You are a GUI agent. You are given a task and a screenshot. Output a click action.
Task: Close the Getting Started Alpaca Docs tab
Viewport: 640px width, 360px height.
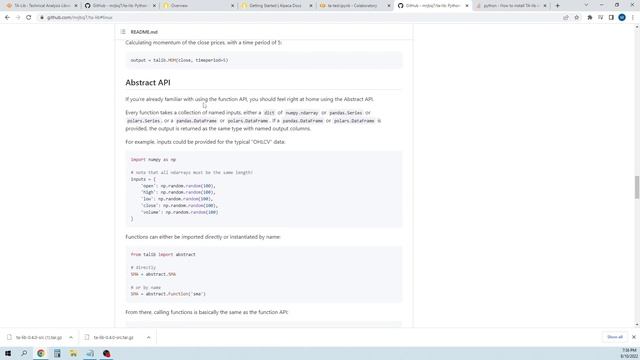[x=311, y=6]
